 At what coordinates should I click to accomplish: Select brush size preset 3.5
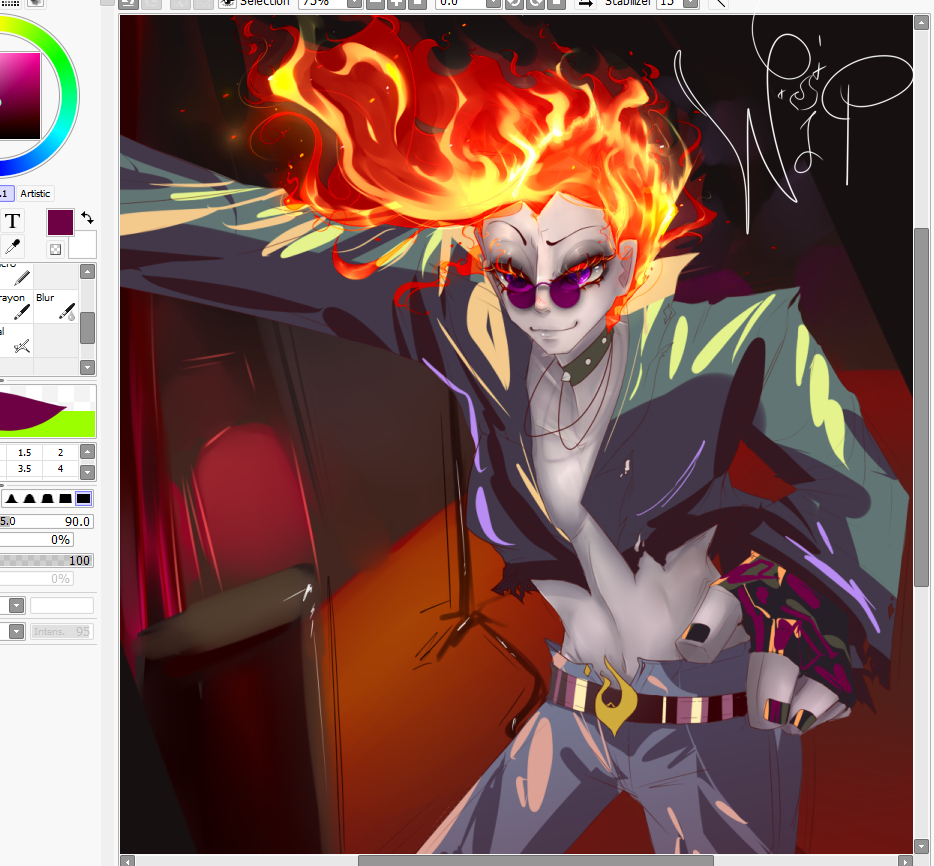pyautogui.click(x=25, y=469)
